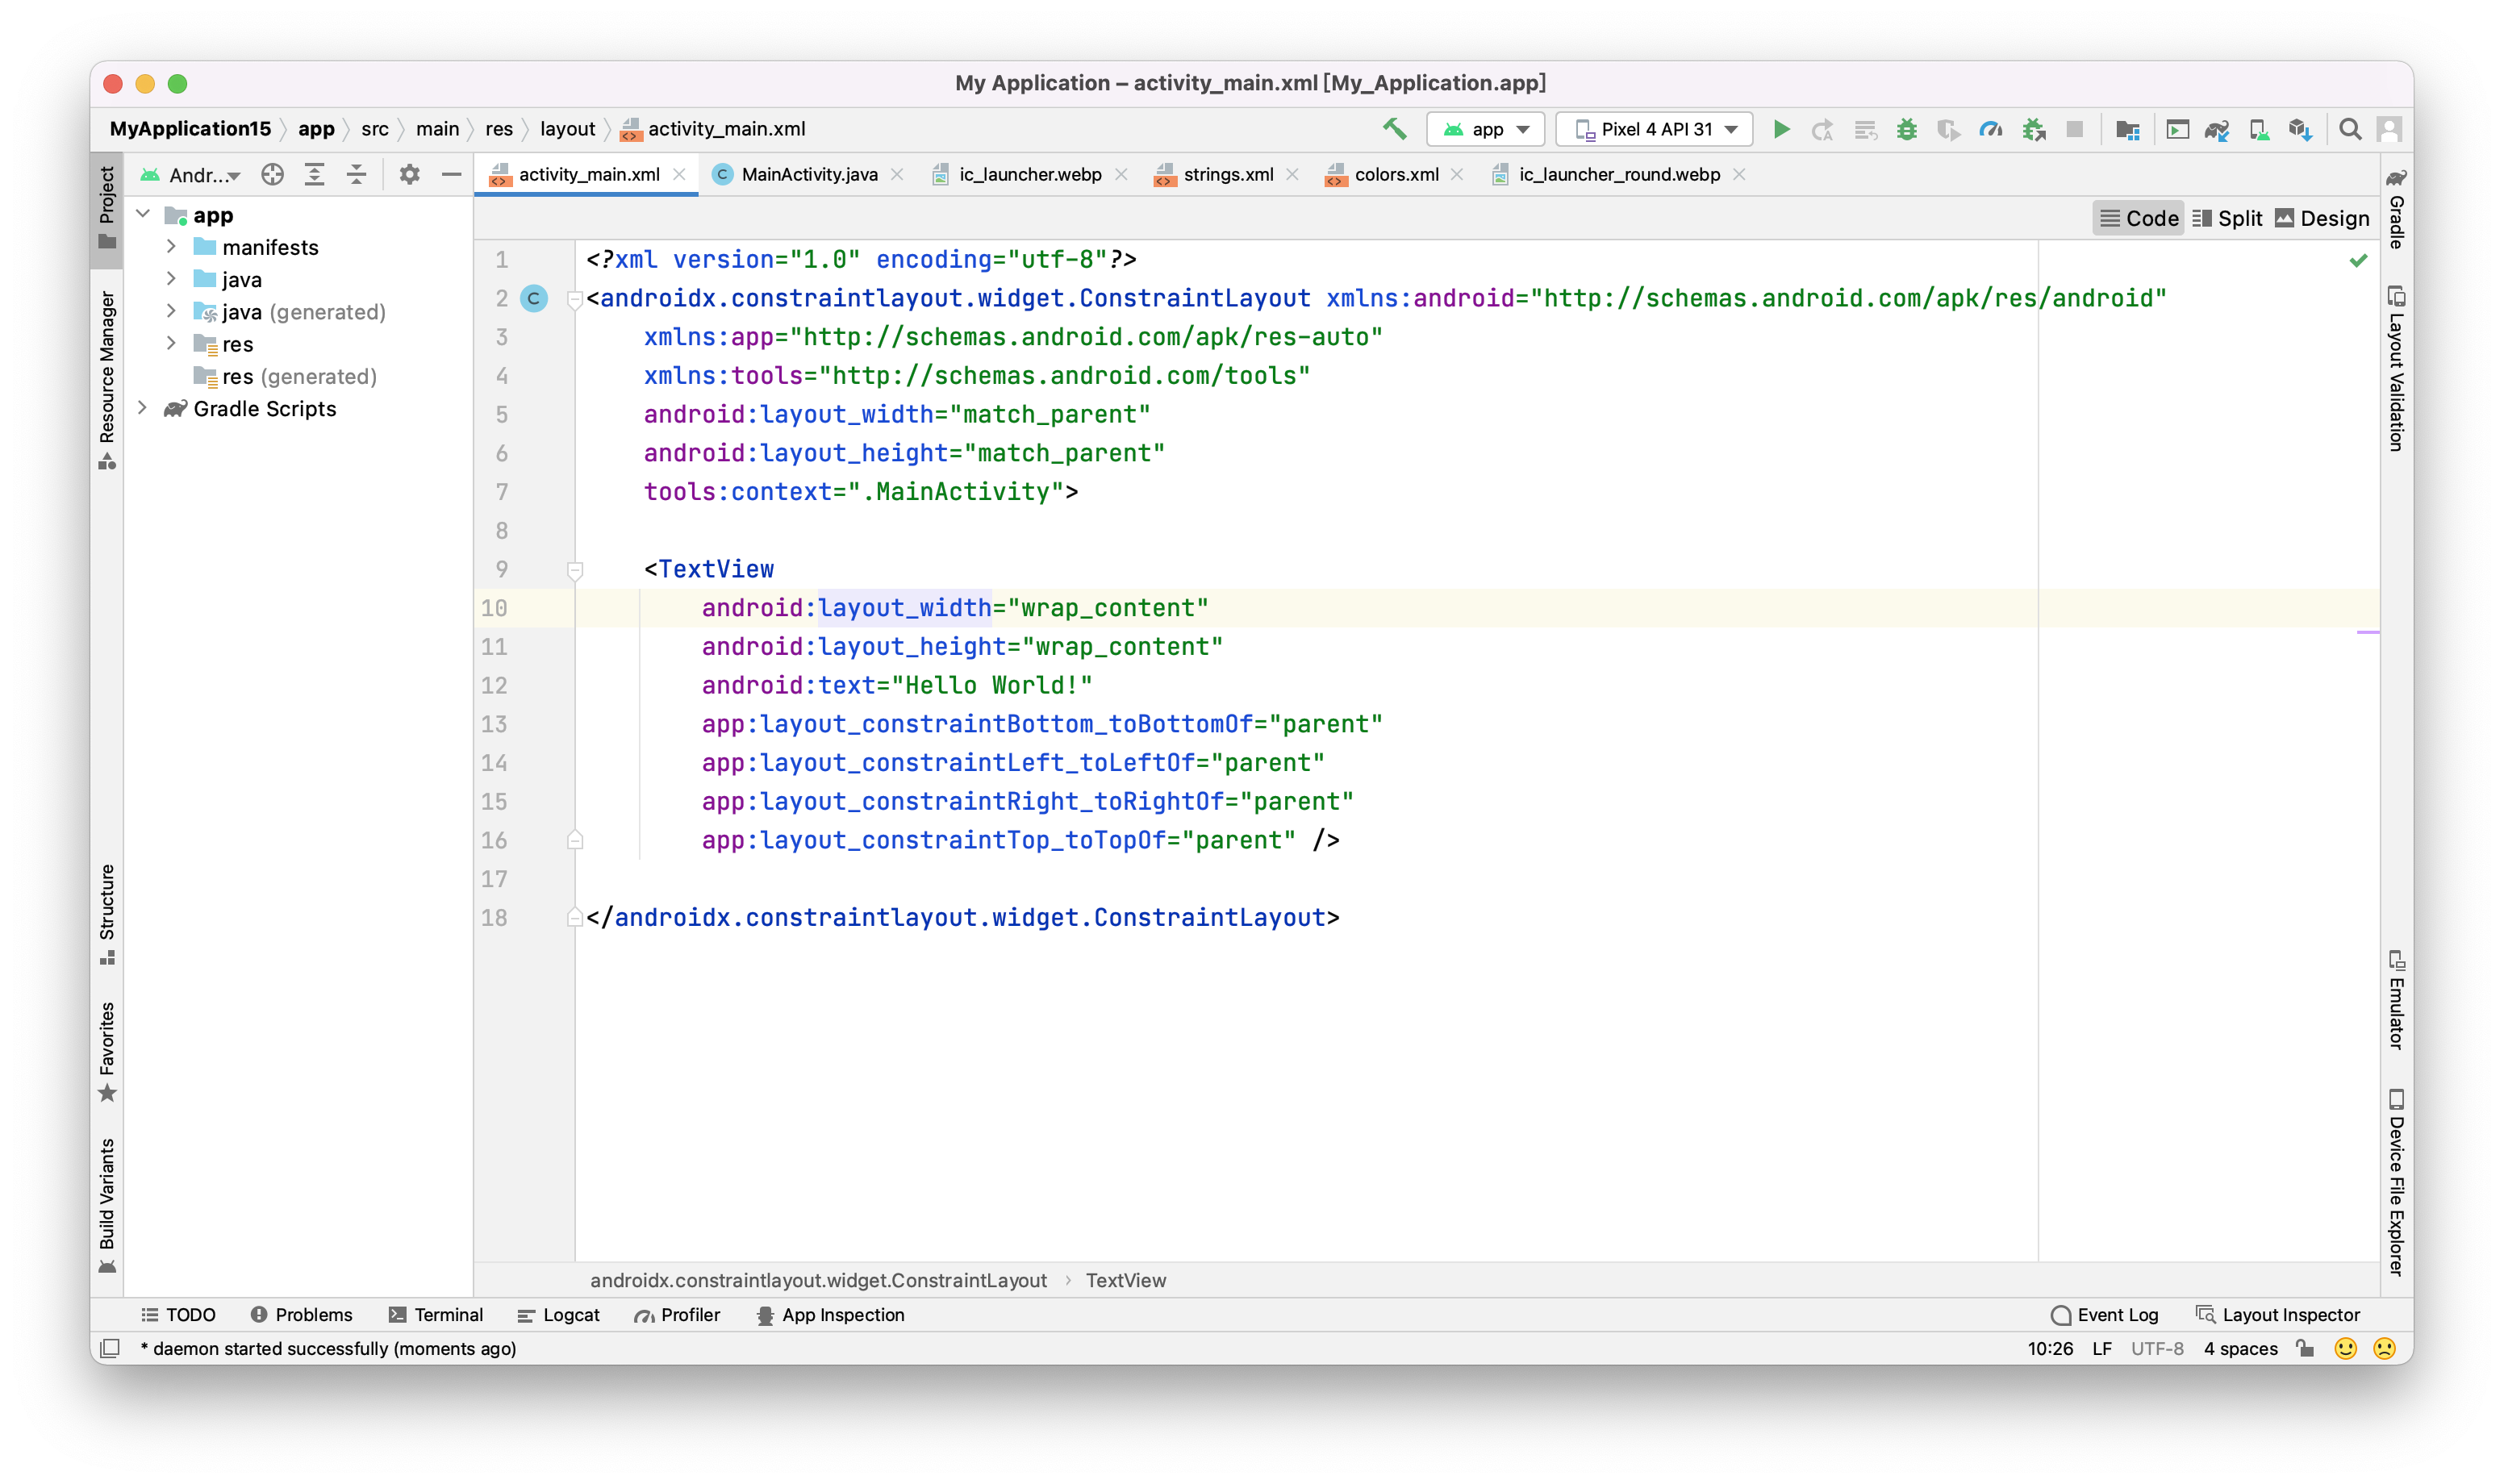
Task: Open the Pixel 4 API 31 device dropdown
Action: click(1655, 129)
